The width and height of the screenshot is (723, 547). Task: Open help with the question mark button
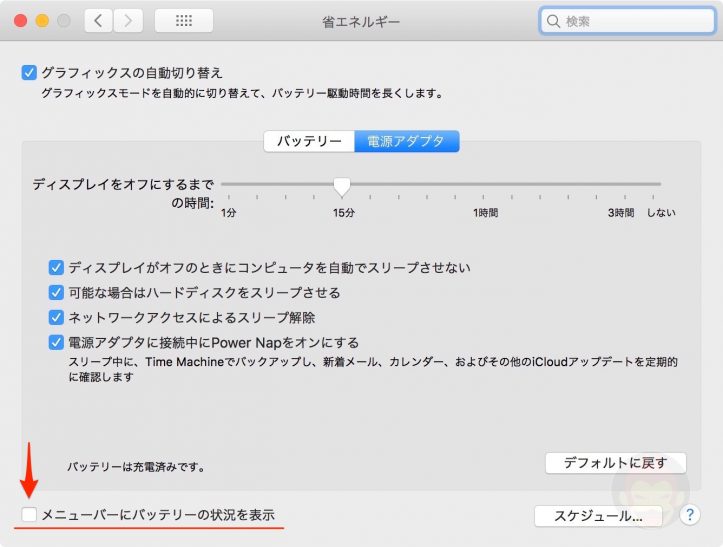click(x=689, y=515)
